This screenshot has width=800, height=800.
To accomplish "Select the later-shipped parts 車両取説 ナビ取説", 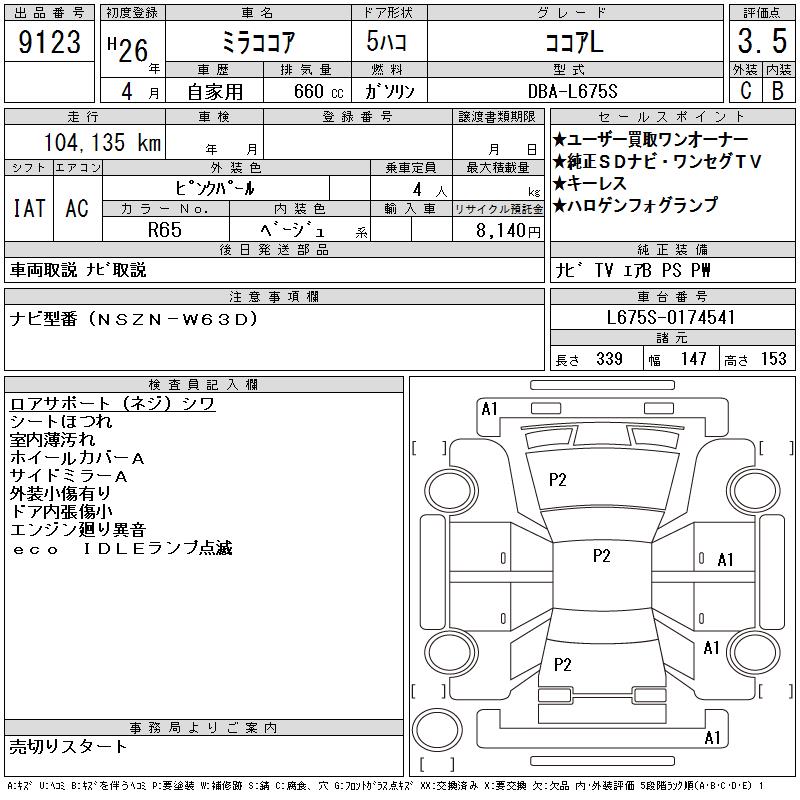I will [x=78, y=270].
